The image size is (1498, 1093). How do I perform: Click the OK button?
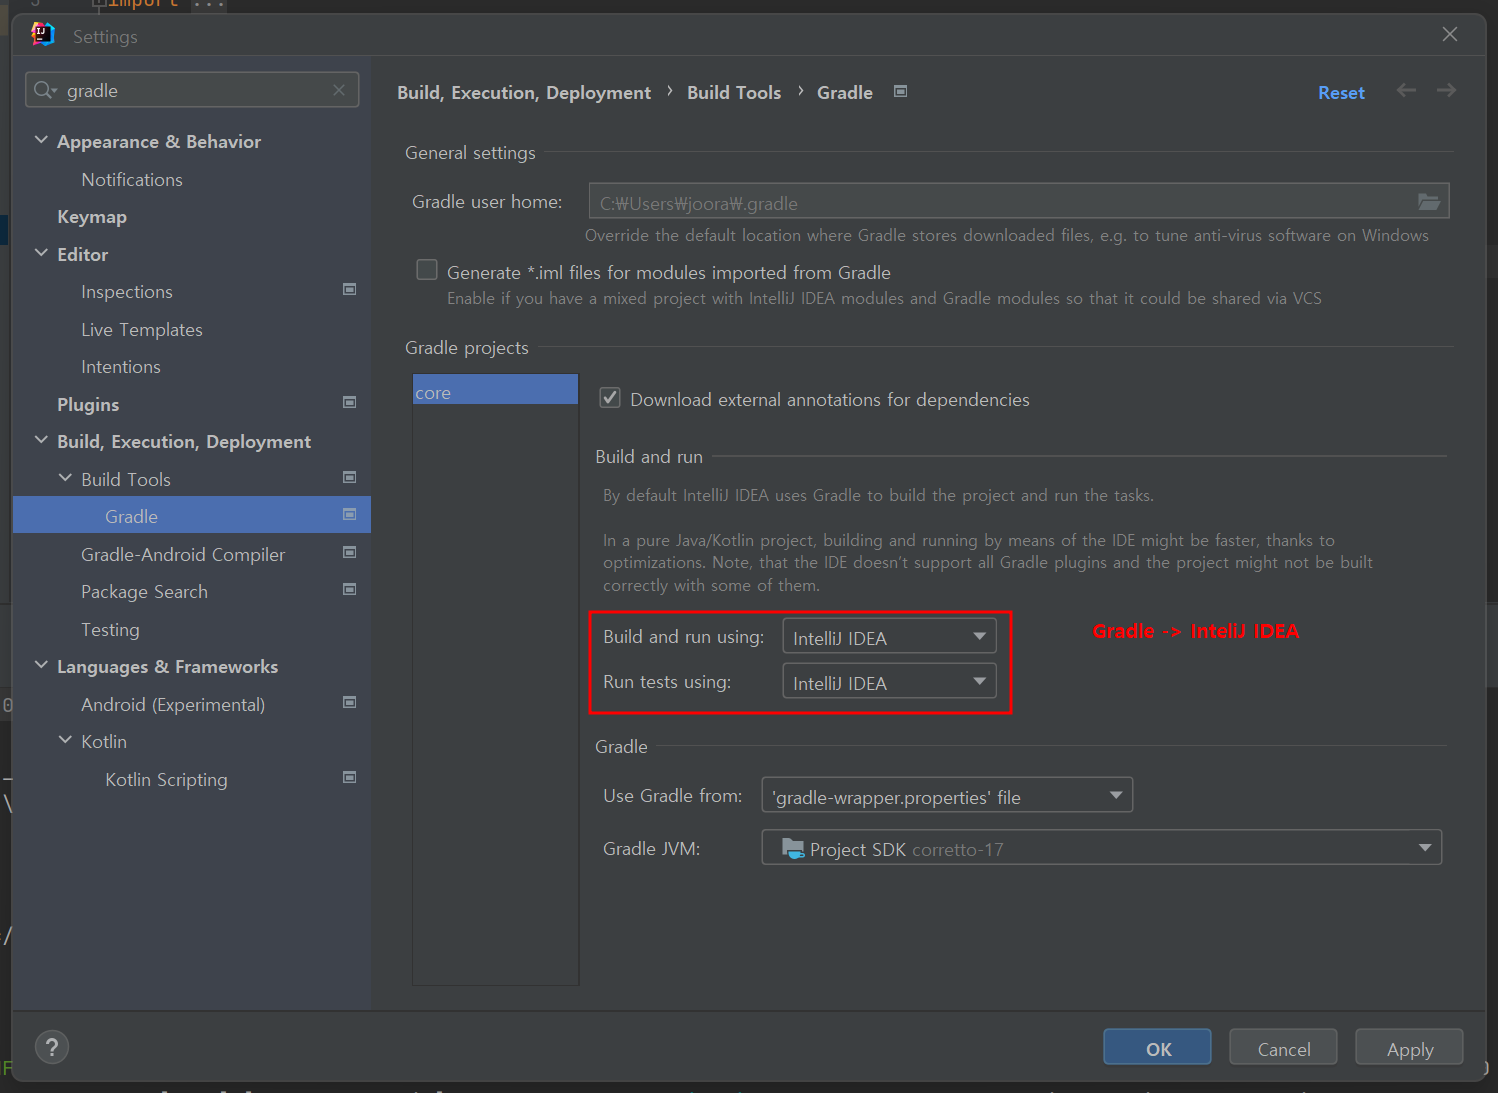(x=1158, y=1047)
